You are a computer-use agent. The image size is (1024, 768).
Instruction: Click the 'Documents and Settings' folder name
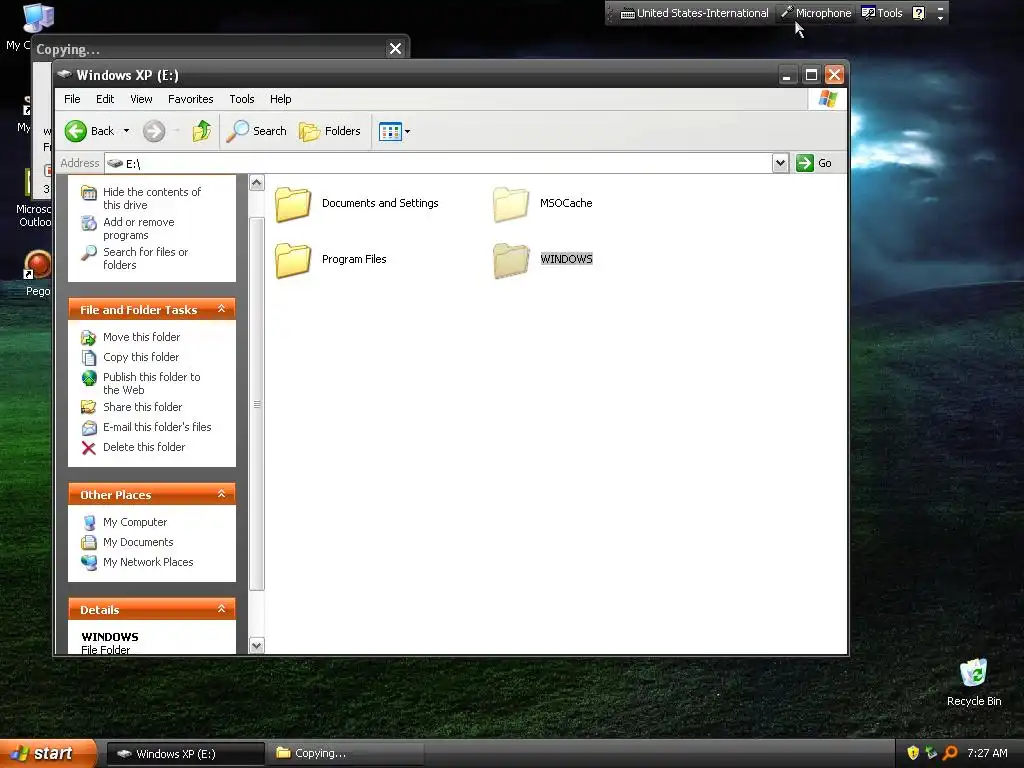click(380, 203)
